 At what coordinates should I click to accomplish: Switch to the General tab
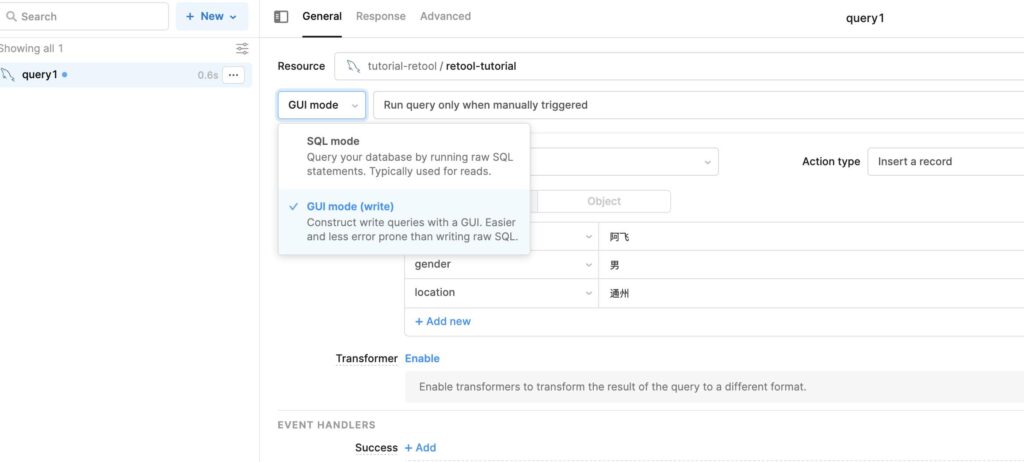point(322,16)
